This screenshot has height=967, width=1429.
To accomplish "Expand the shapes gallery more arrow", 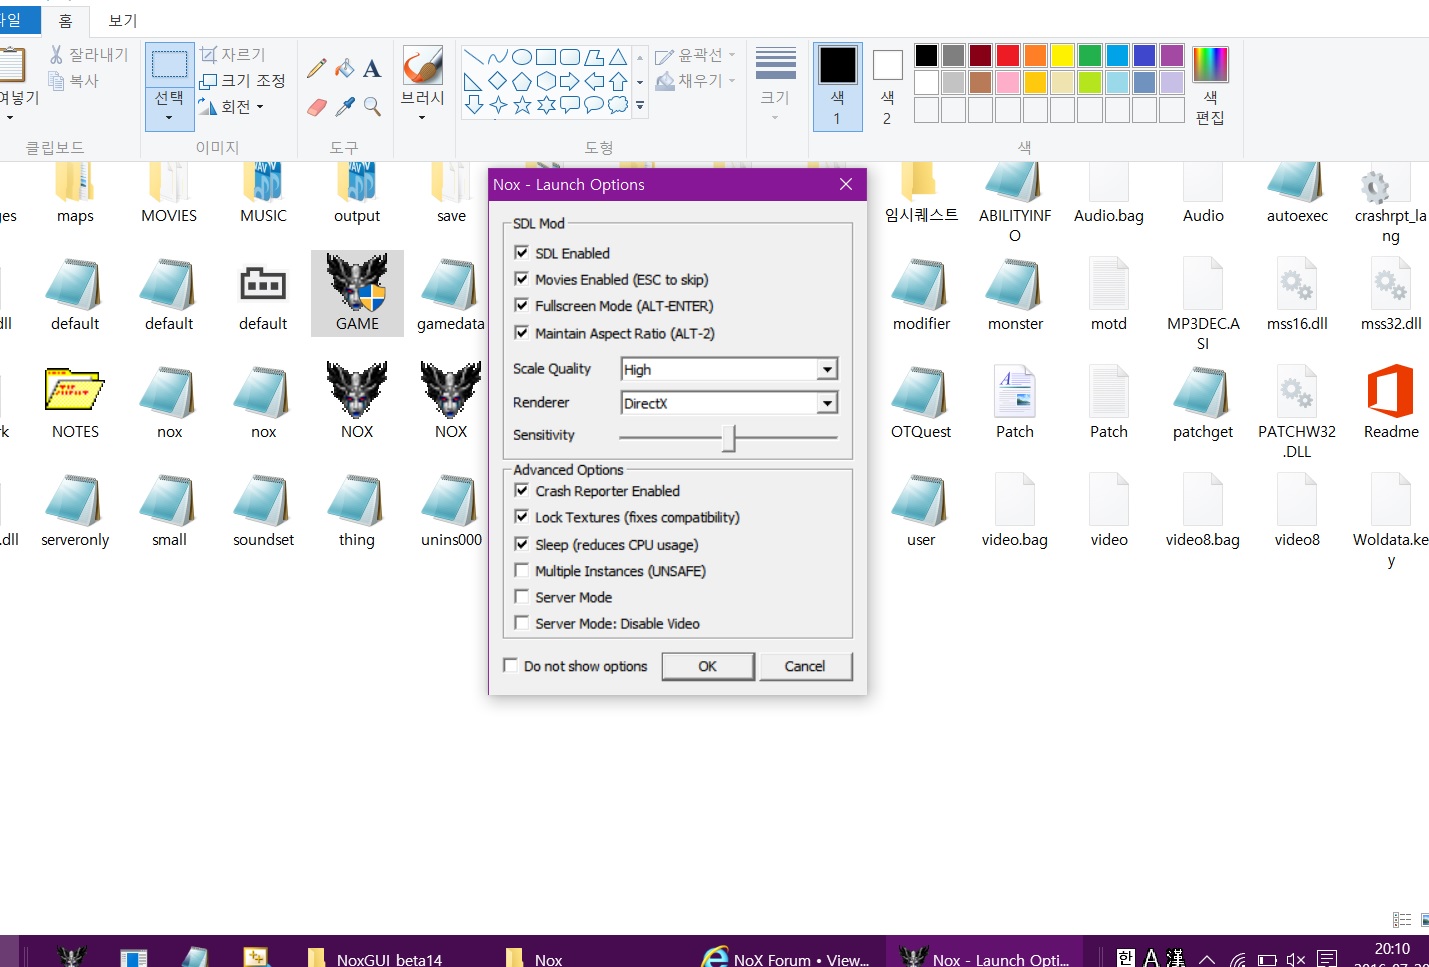I will click(640, 104).
